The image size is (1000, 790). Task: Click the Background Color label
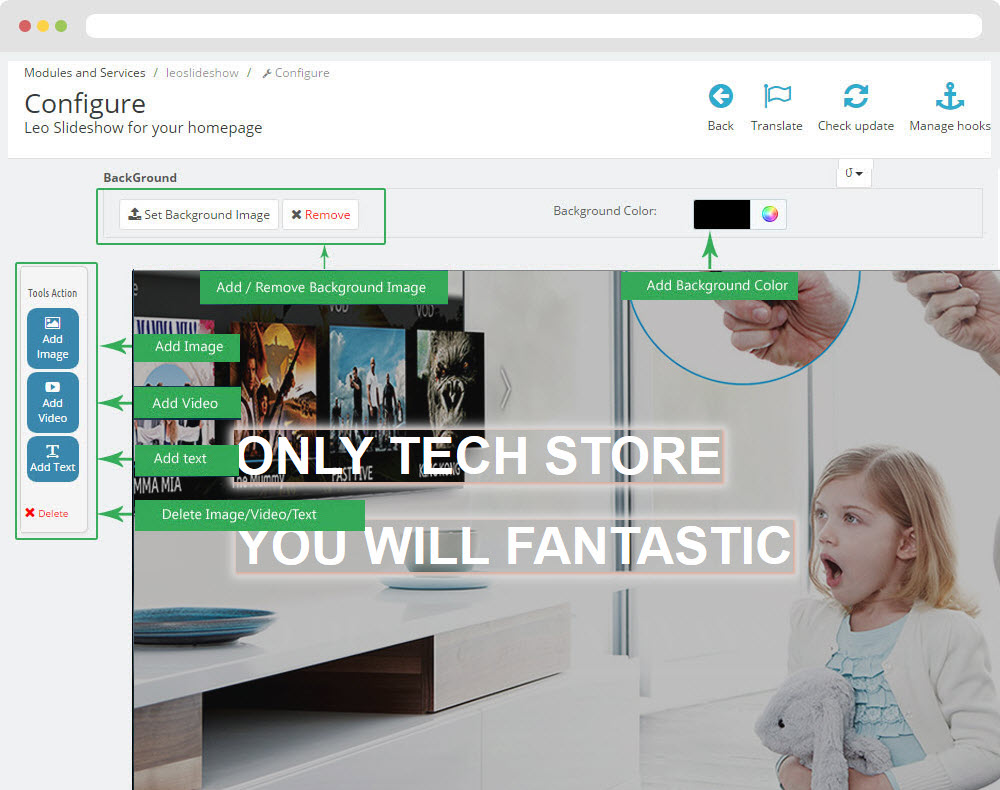tap(605, 211)
